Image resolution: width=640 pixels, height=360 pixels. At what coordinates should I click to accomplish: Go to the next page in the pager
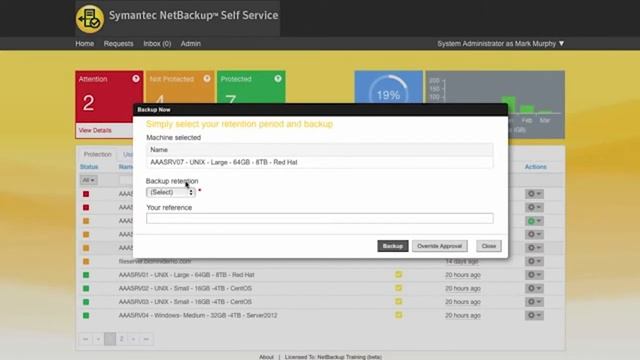click(133, 339)
